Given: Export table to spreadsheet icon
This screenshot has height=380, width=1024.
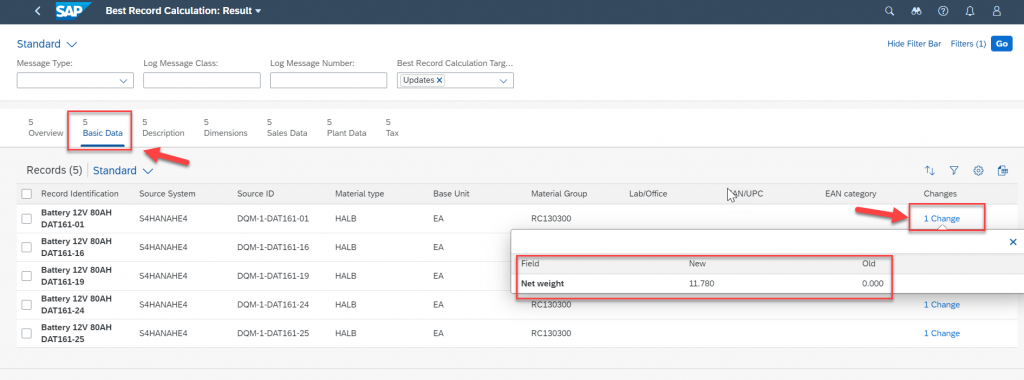Looking at the screenshot, I should [1002, 170].
